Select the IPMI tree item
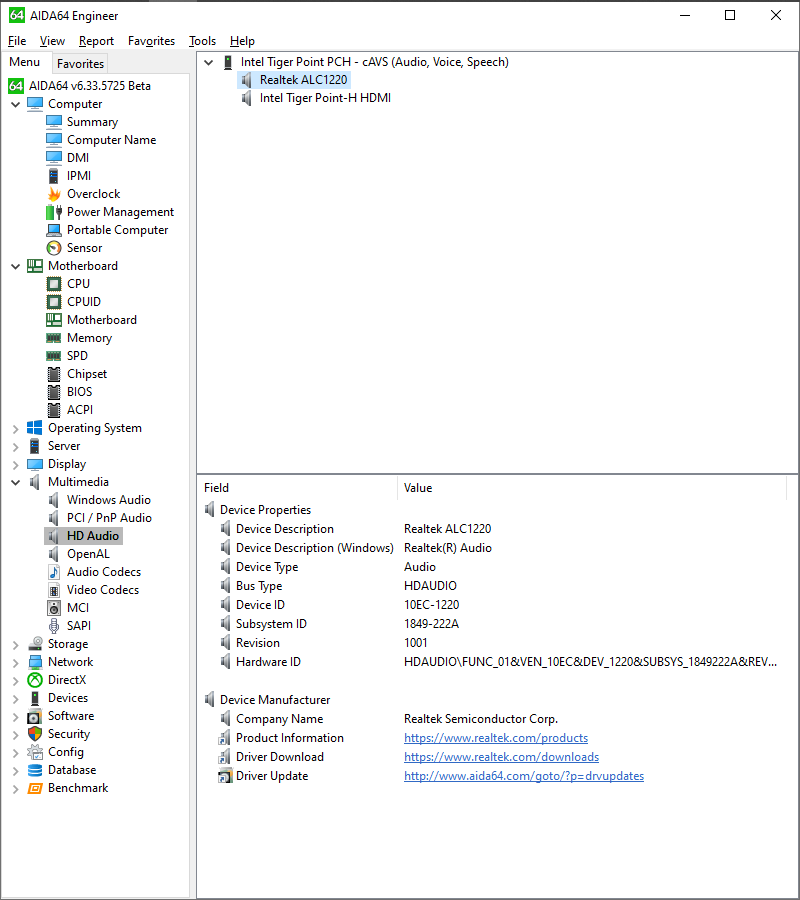Viewport: 800px width, 900px height. point(79,176)
